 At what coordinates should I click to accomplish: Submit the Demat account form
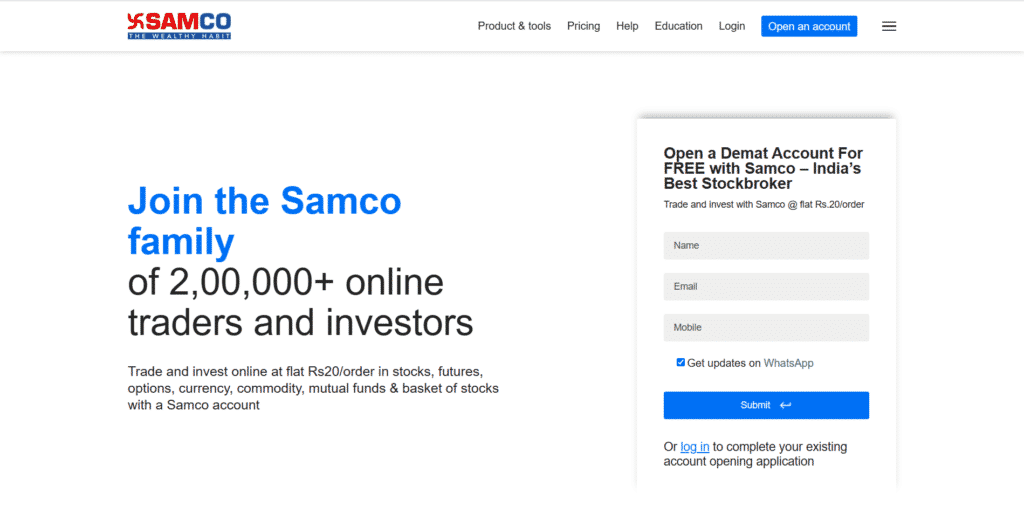tap(766, 405)
